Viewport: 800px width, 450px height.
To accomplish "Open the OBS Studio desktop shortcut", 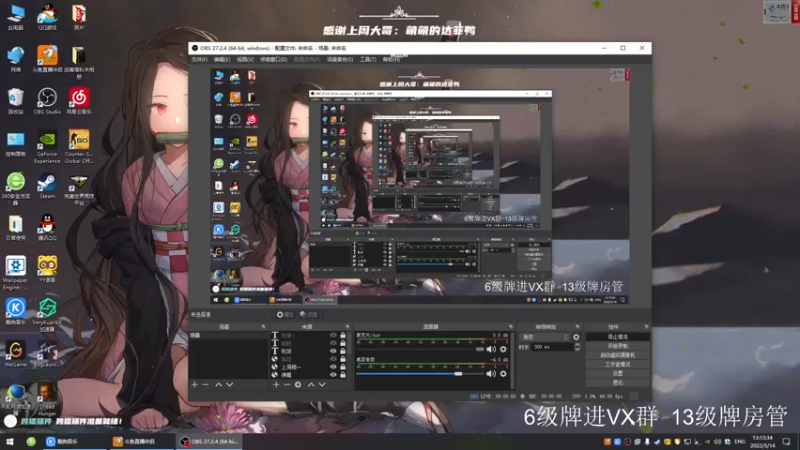I will [47, 101].
